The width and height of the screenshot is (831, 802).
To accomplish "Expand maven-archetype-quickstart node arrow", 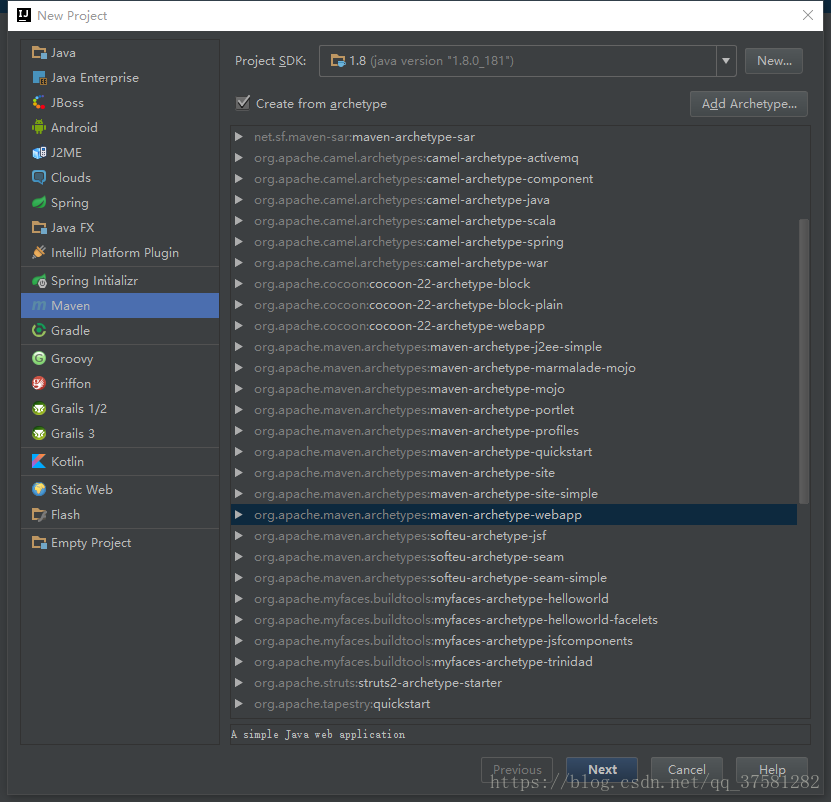I will click(x=239, y=452).
